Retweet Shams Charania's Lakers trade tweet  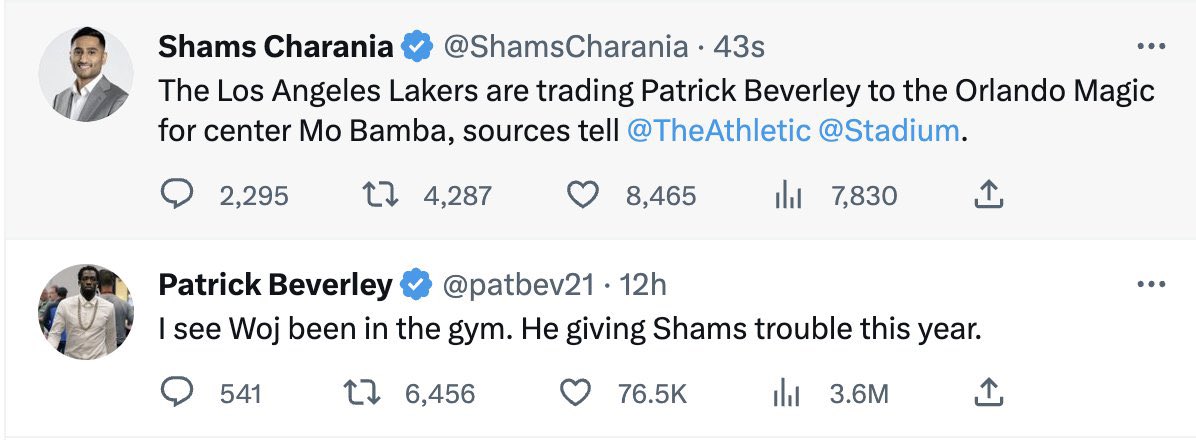(x=380, y=195)
